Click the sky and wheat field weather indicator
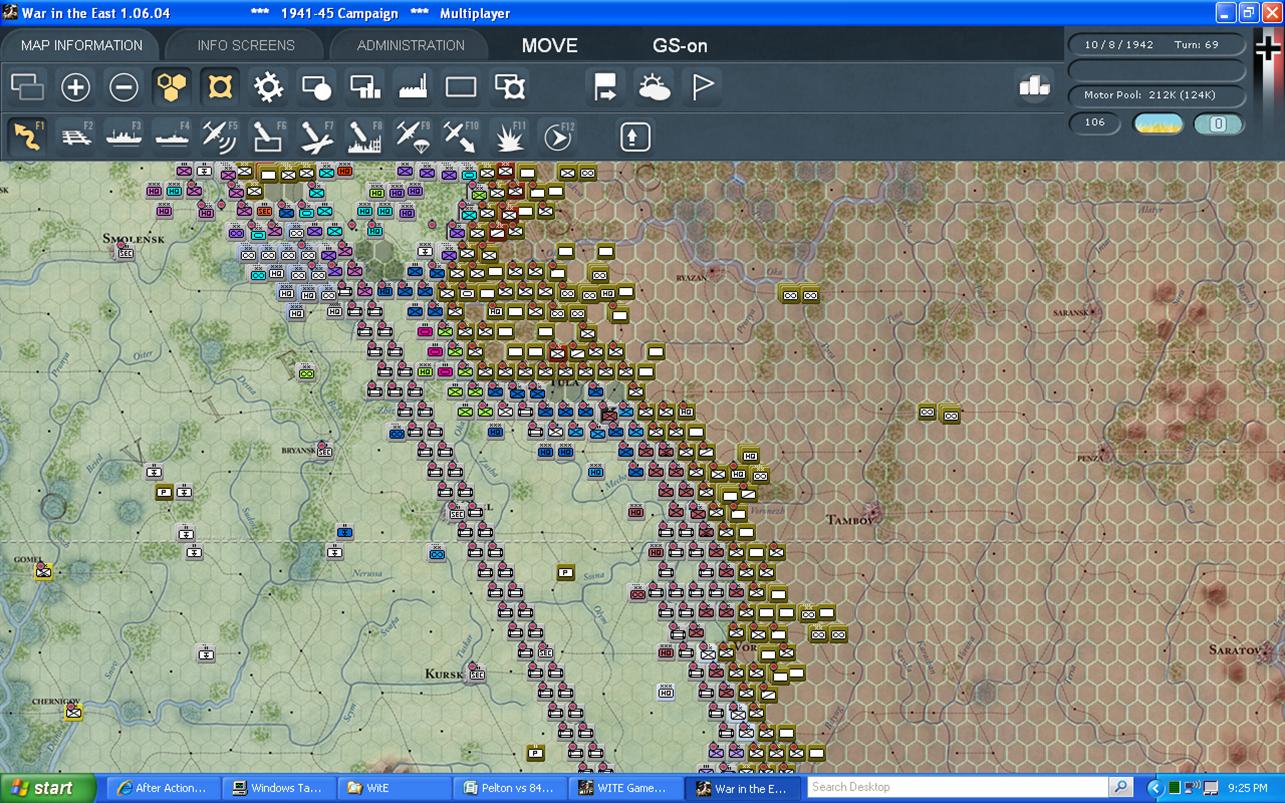 (1158, 124)
